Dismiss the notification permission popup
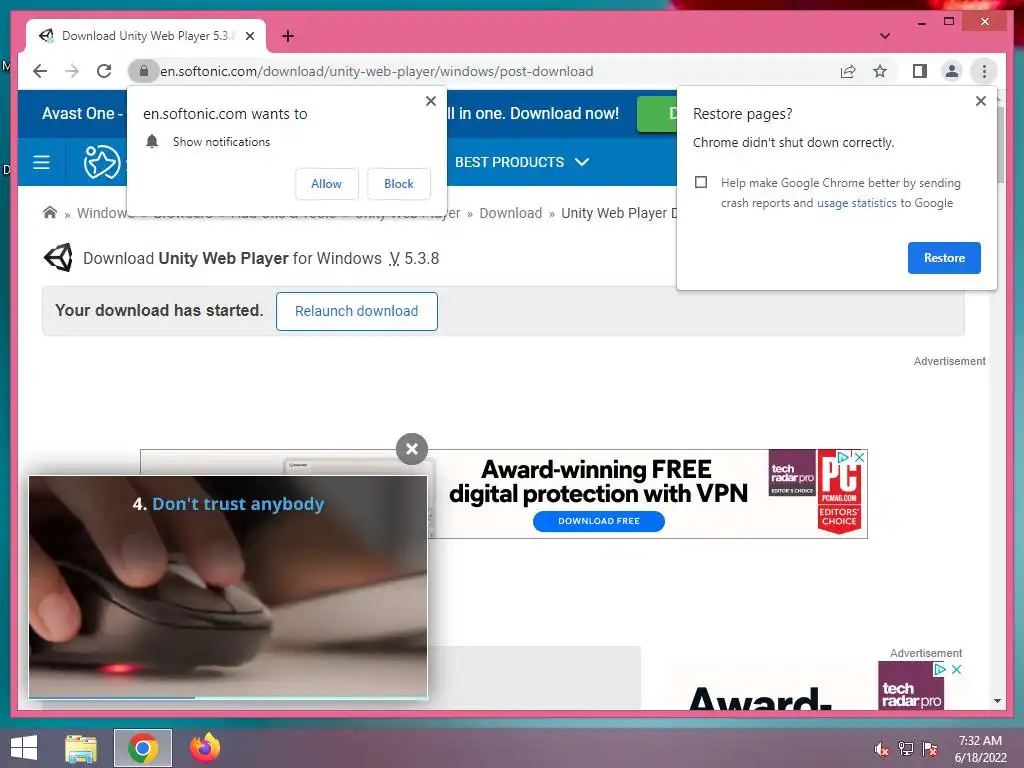Screen dimensions: 1024x768 coord(430,101)
